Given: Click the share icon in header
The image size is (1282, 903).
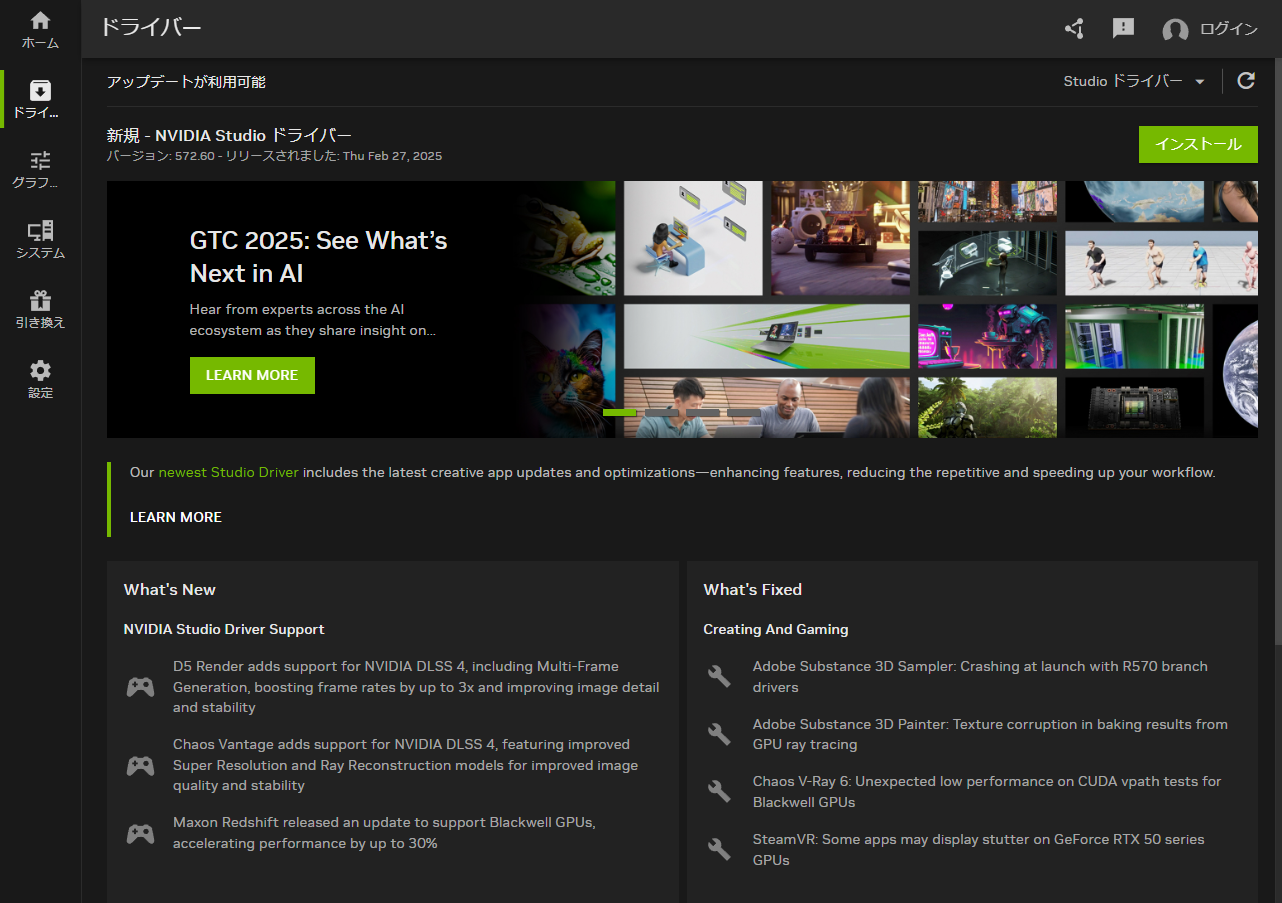Looking at the screenshot, I should [1075, 29].
